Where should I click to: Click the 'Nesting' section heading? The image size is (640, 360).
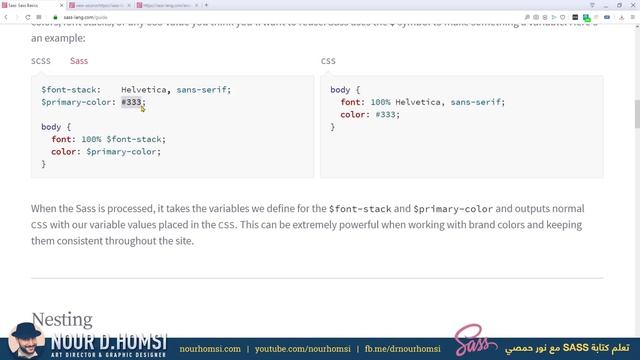(x=62, y=319)
